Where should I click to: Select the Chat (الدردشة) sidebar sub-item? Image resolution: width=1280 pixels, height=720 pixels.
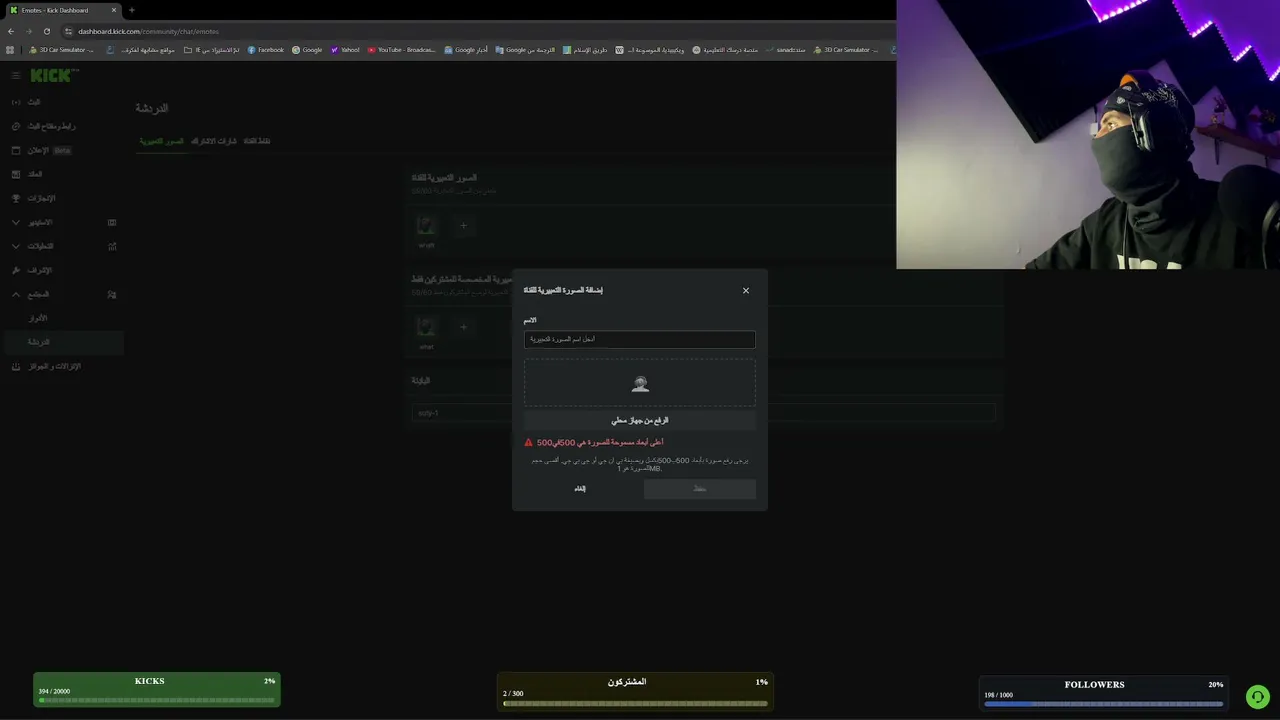[x=62, y=342]
